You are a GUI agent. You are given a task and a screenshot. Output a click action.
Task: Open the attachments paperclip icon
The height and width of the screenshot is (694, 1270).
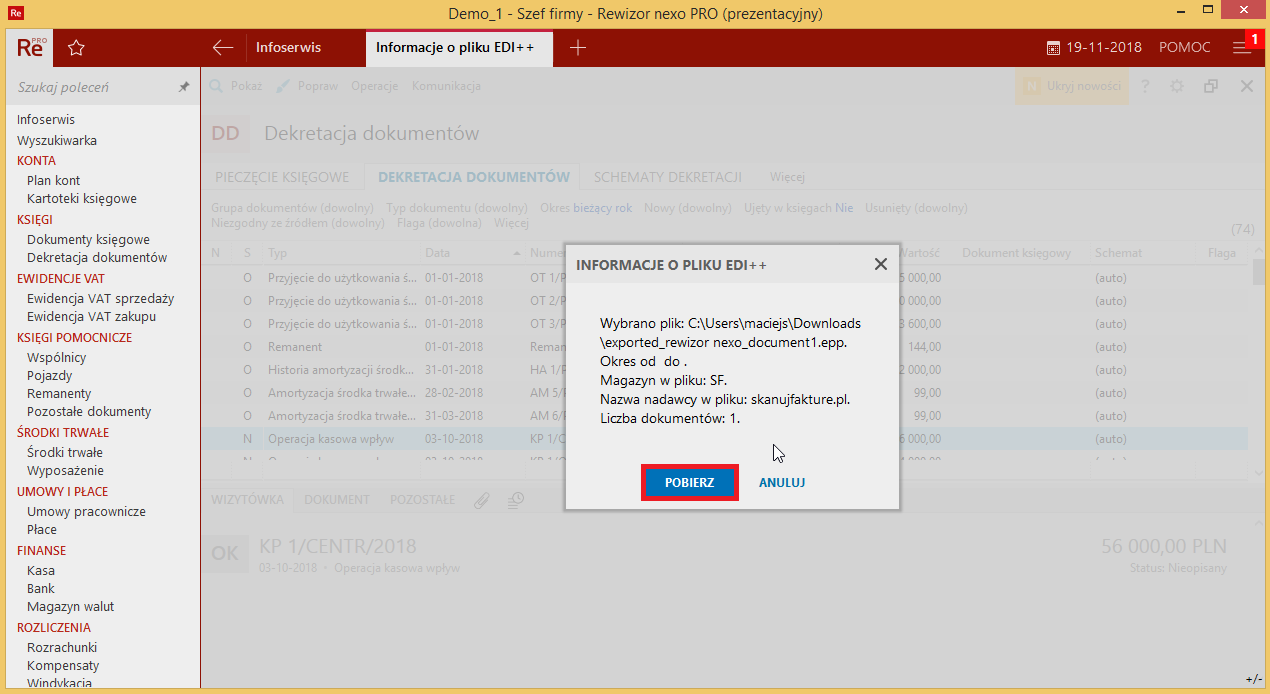tap(481, 499)
